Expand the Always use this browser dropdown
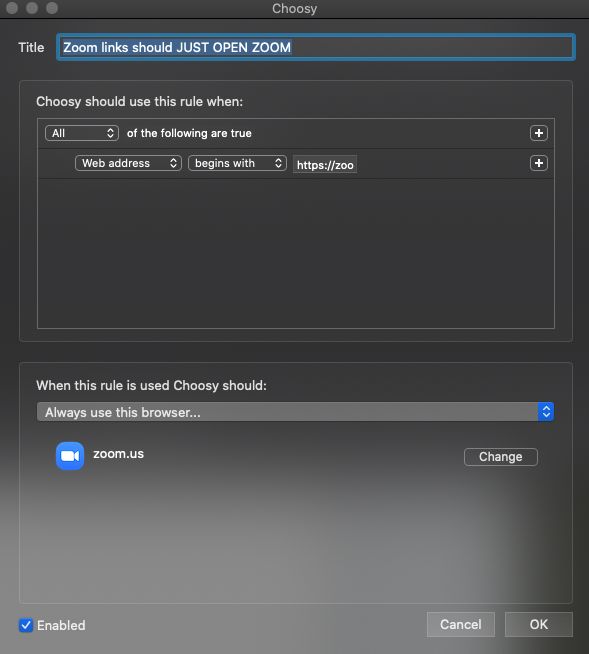This screenshot has width=589, height=654. (x=295, y=412)
